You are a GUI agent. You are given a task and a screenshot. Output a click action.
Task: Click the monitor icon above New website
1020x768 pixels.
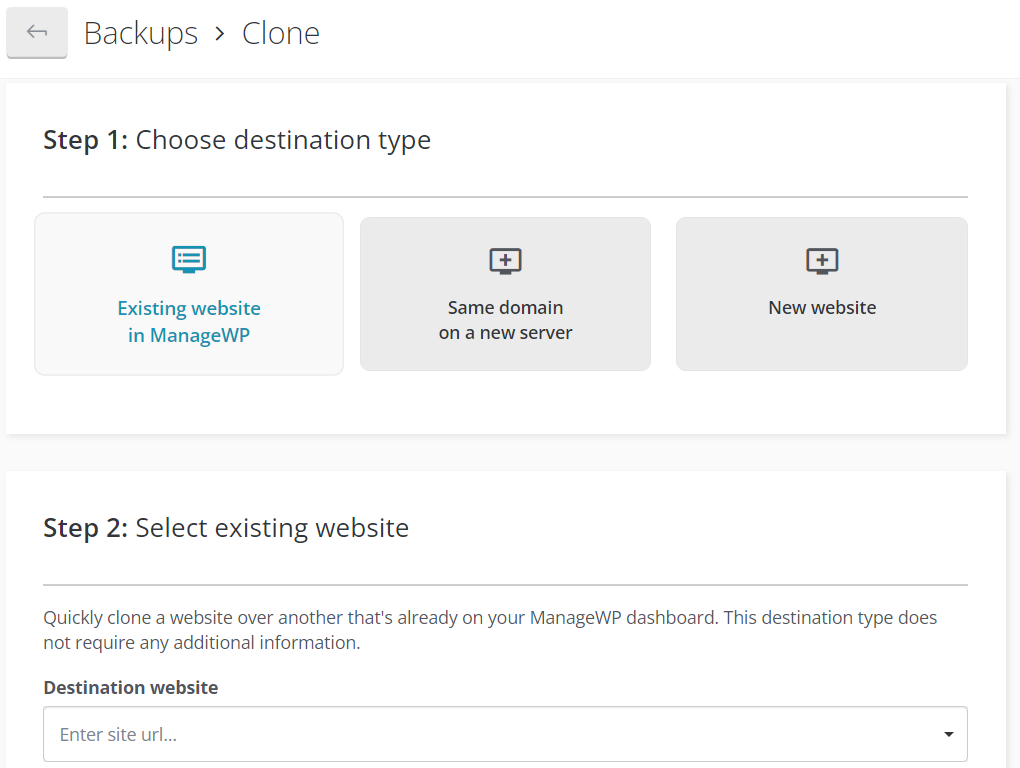click(822, 261)
